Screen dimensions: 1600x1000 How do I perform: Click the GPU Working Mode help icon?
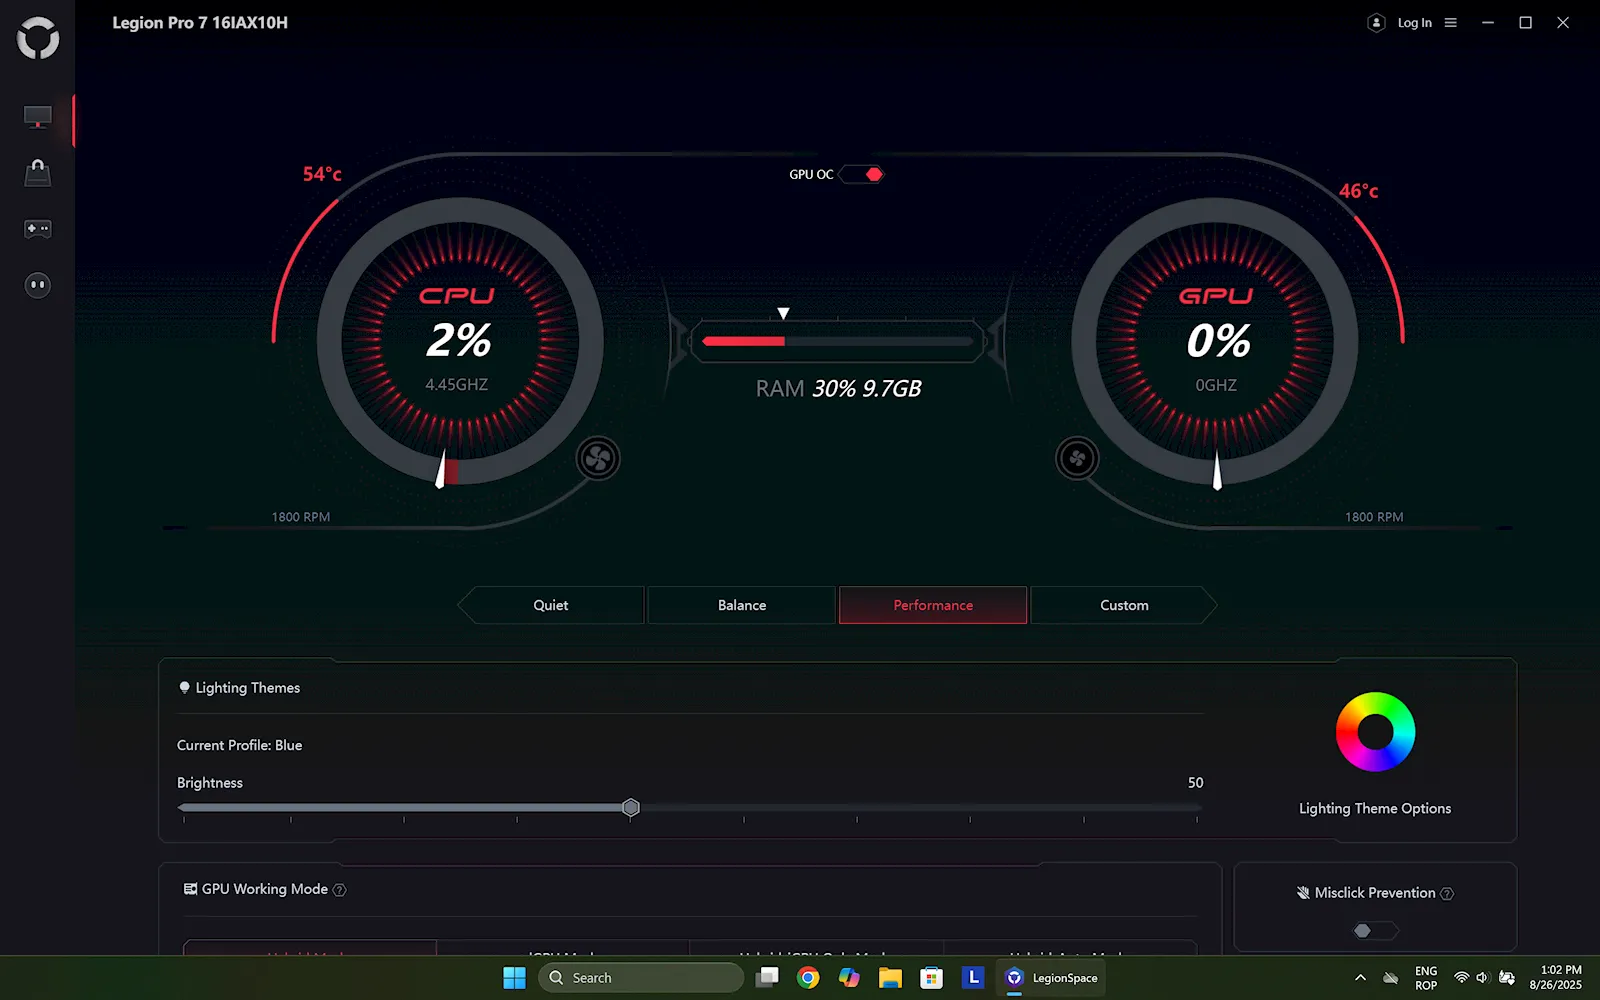coord(340,890)
